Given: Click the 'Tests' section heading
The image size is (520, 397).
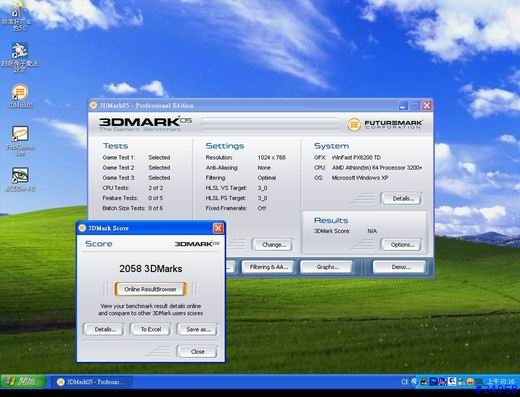Looking at the screenshot, I should tap(115, 146).
